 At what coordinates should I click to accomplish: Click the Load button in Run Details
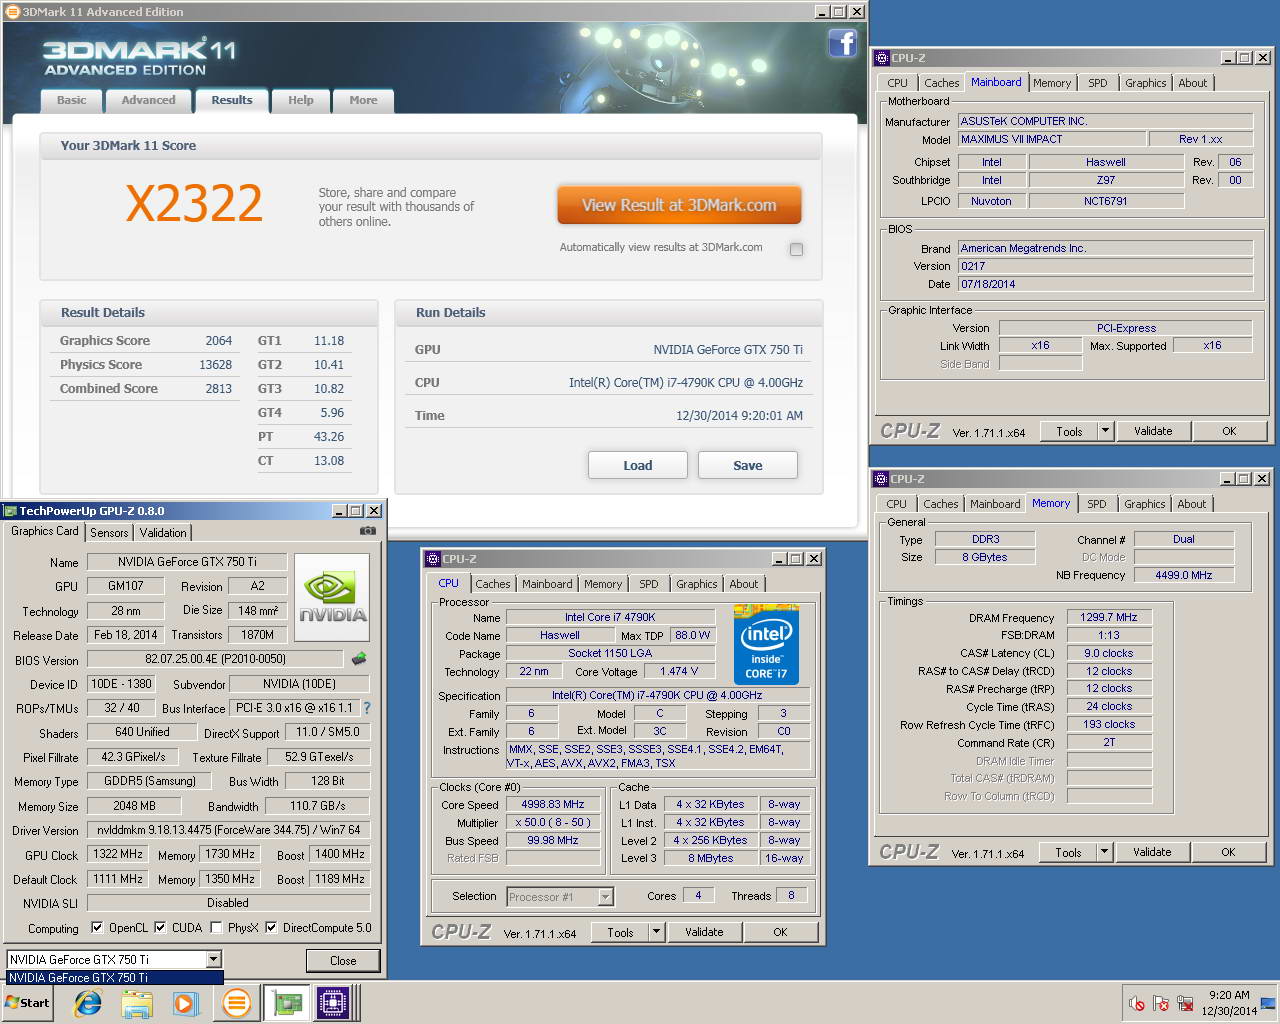638,465
